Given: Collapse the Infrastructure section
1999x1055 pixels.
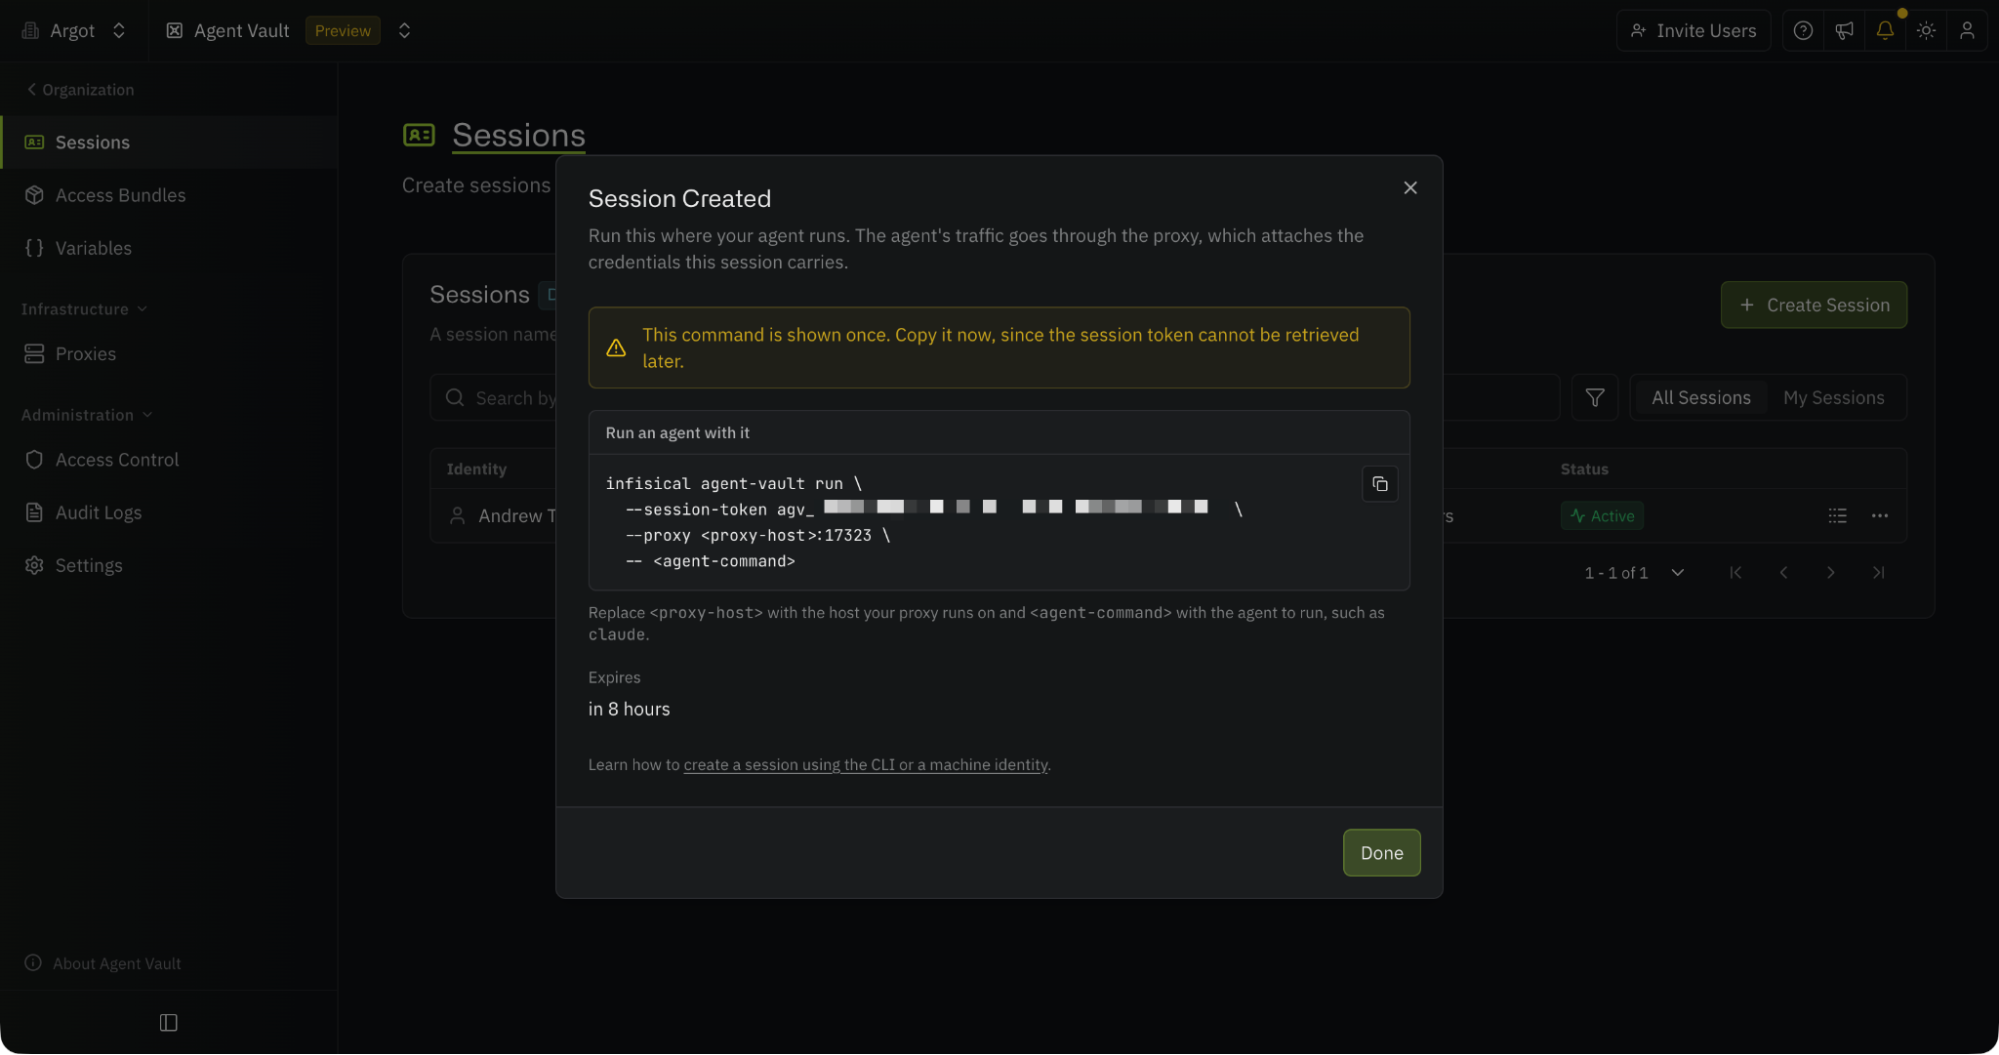Looking at the screenshot, I should coord(84,309).
